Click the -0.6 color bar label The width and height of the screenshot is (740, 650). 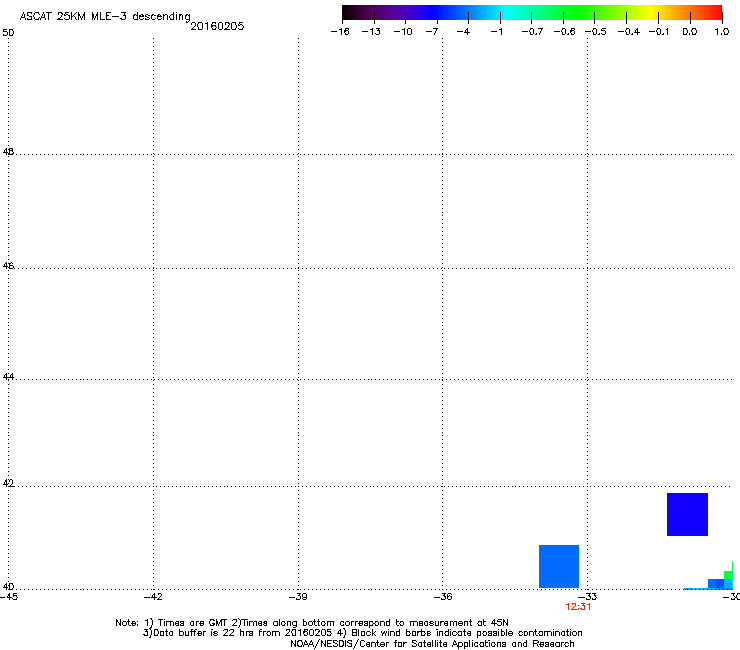564,32
